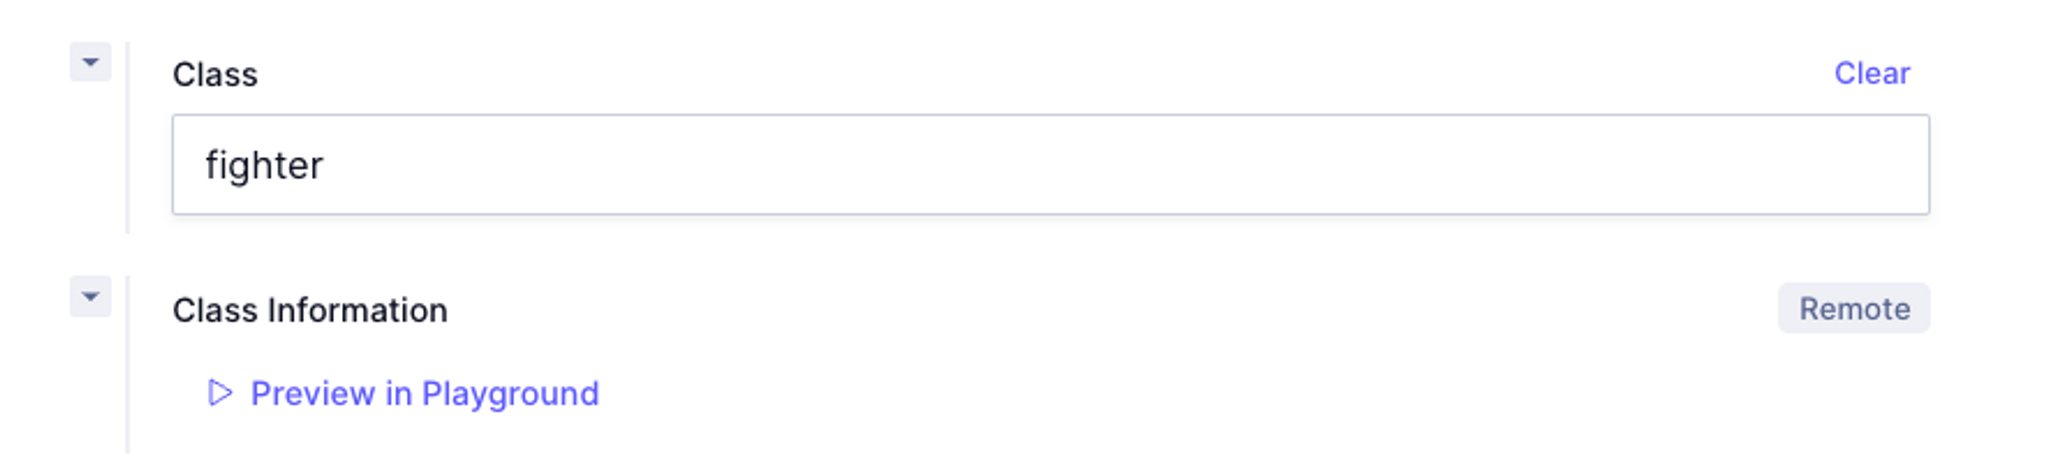Fold the second section using its down arrow

pos(90,296)
